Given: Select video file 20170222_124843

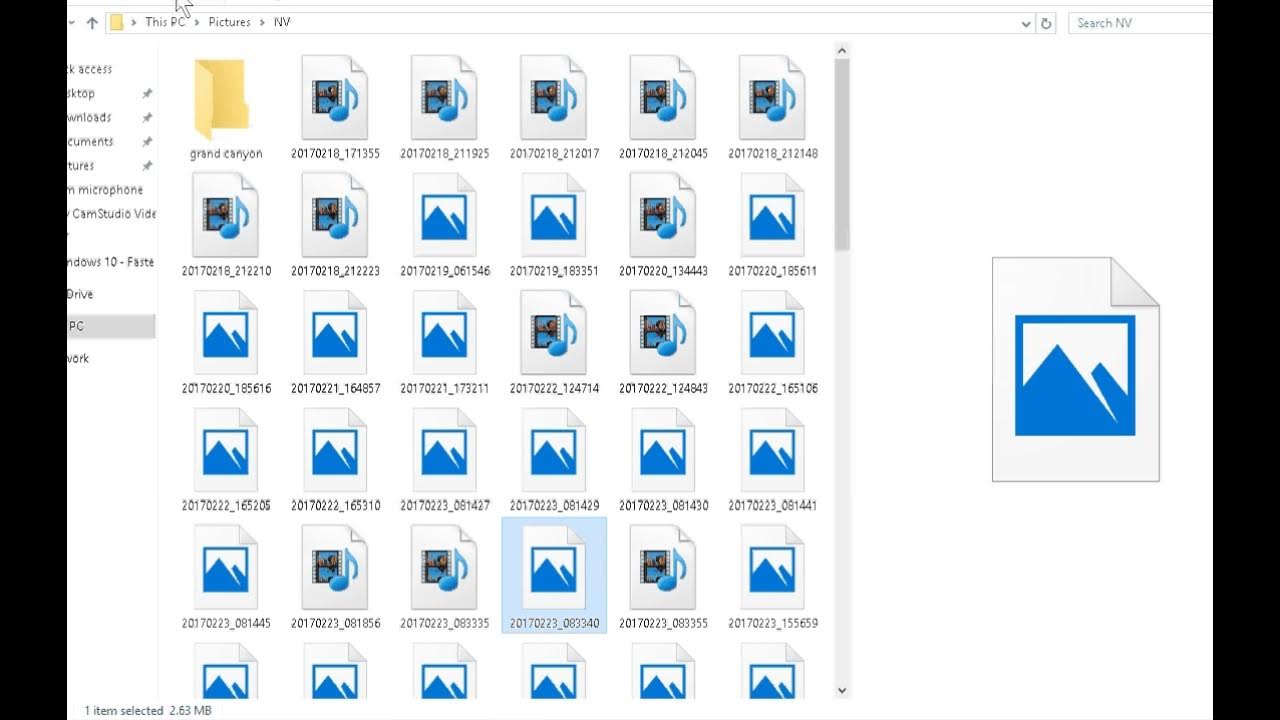Looking at the screenshot, I should [x=663, y=342].
